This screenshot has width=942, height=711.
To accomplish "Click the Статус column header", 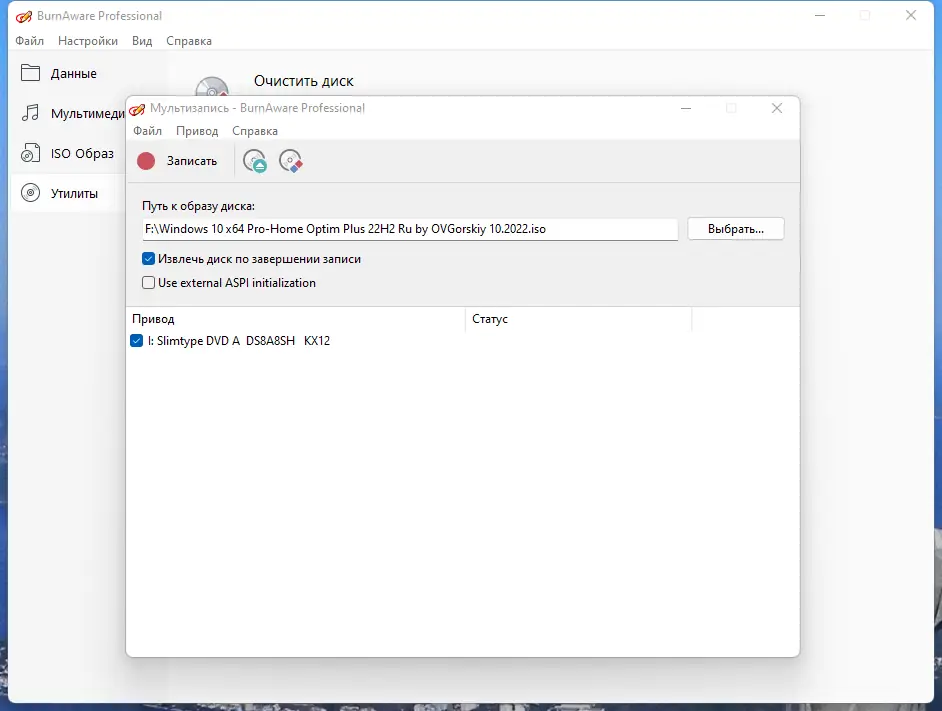I will [578, 319].
